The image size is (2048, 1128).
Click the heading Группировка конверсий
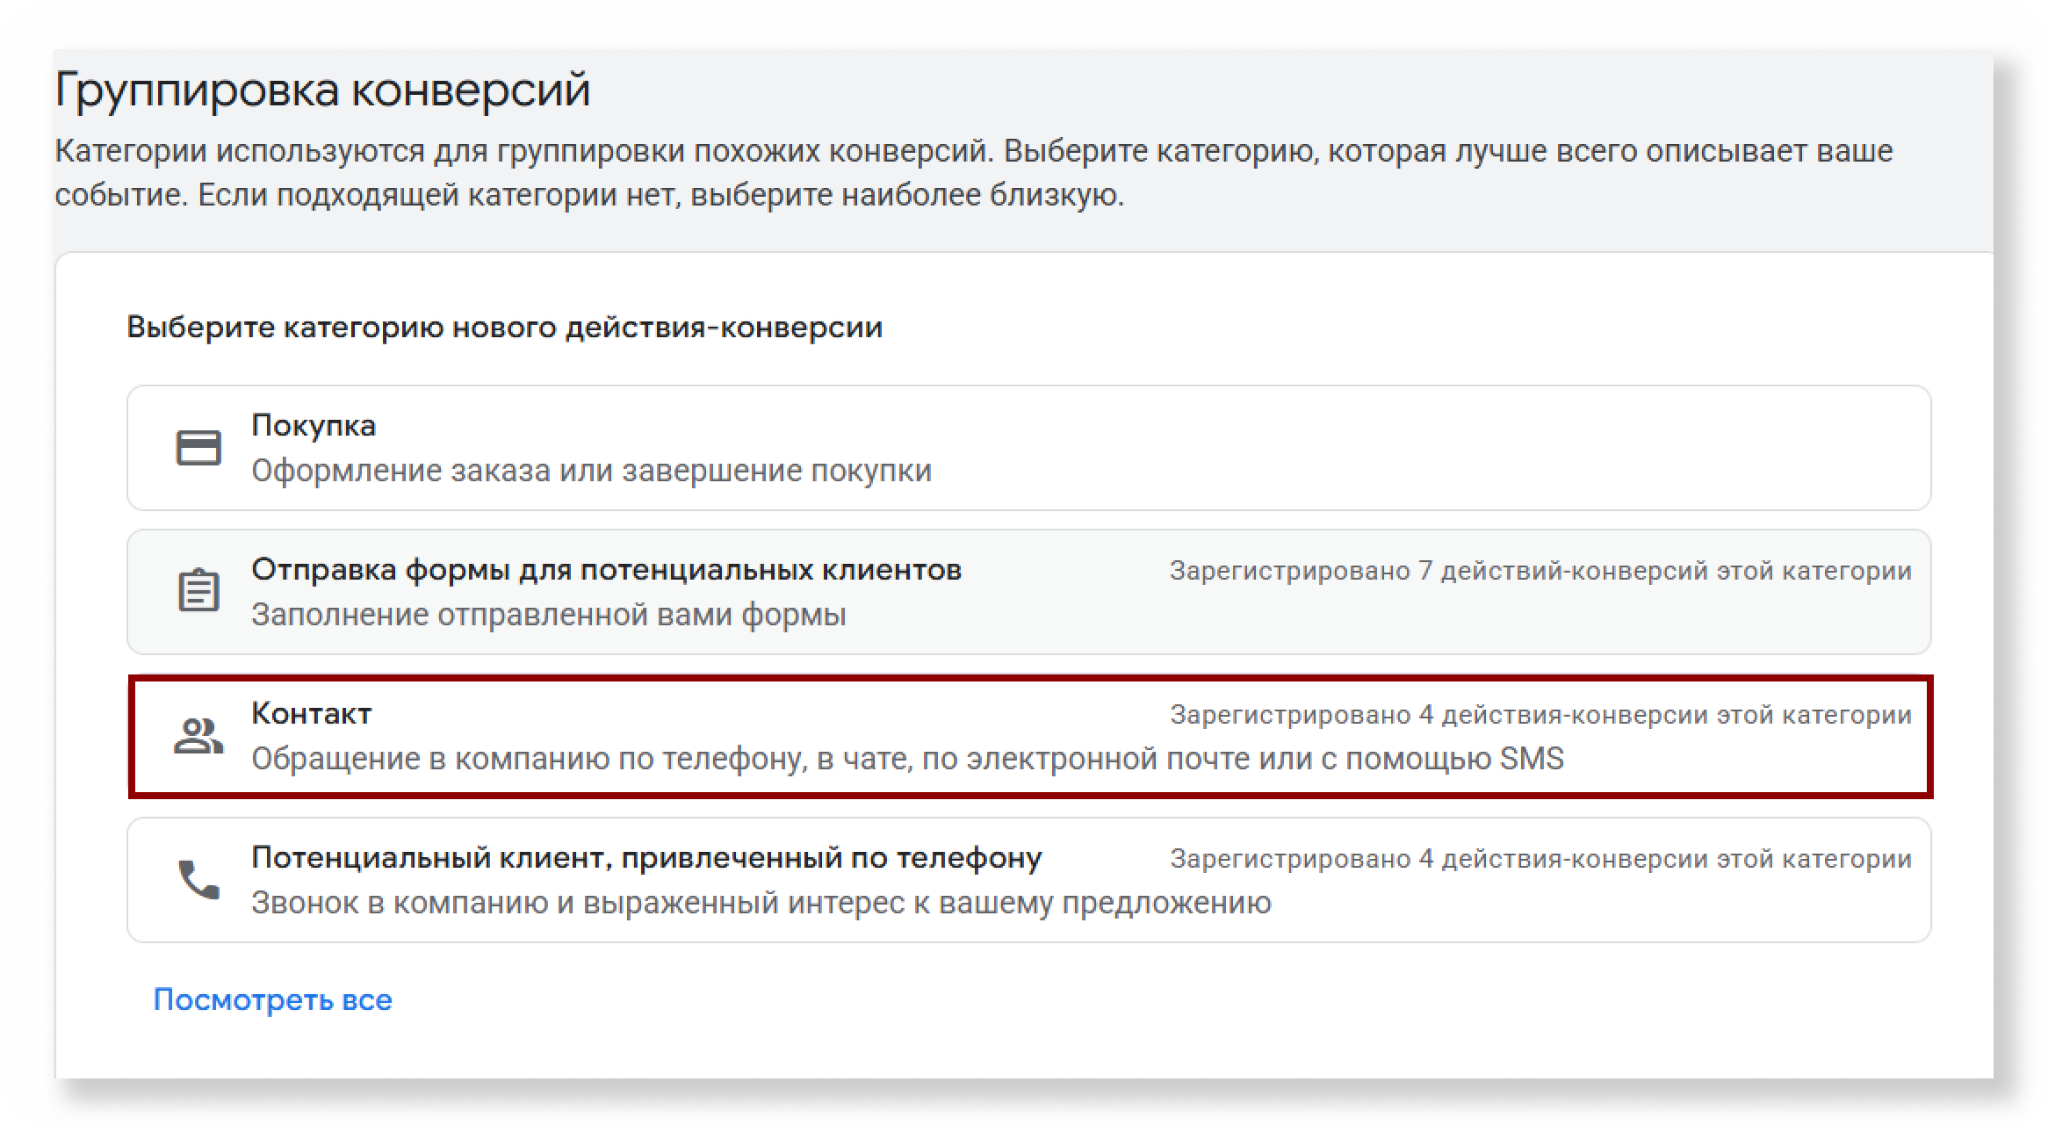322,90
